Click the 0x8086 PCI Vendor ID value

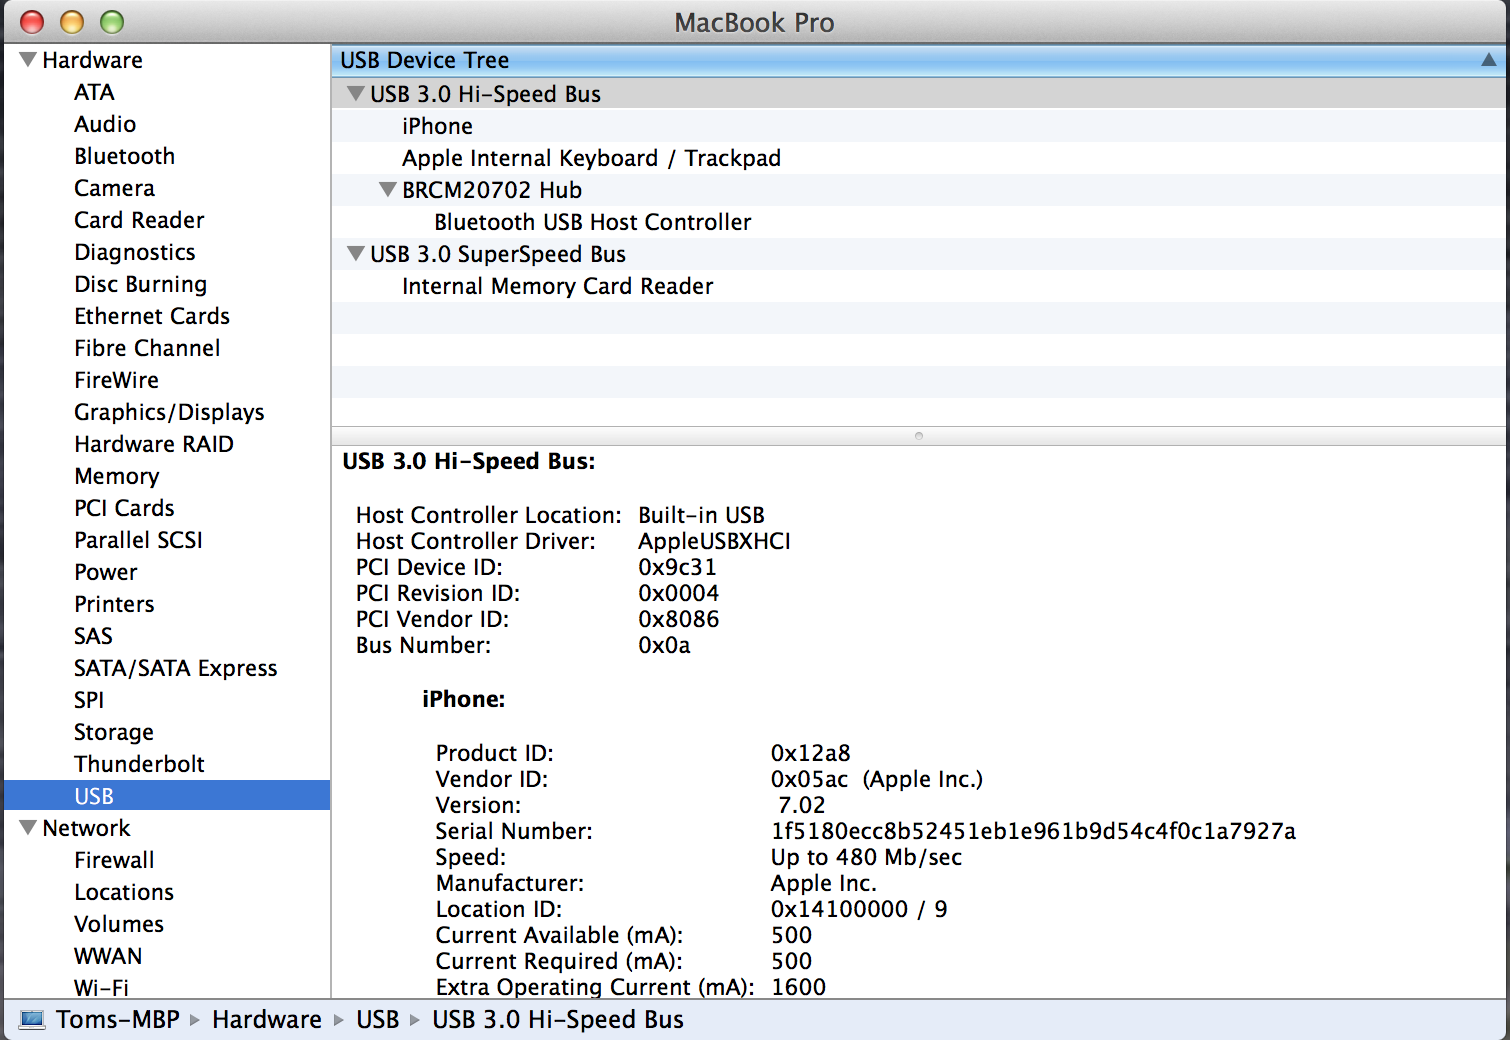678,619
